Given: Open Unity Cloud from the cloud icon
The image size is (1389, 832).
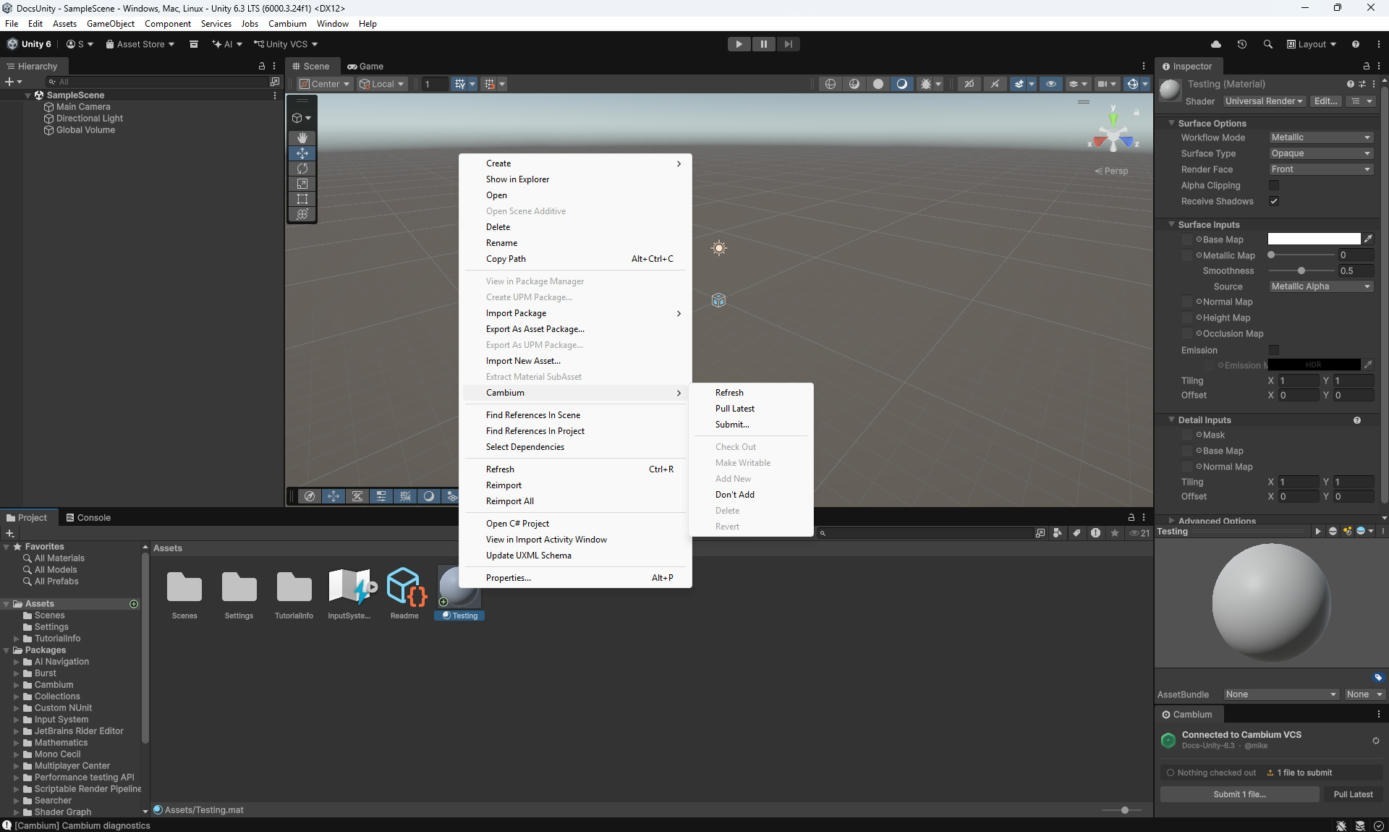Looking at the screenshot, I should [1216, 44].
